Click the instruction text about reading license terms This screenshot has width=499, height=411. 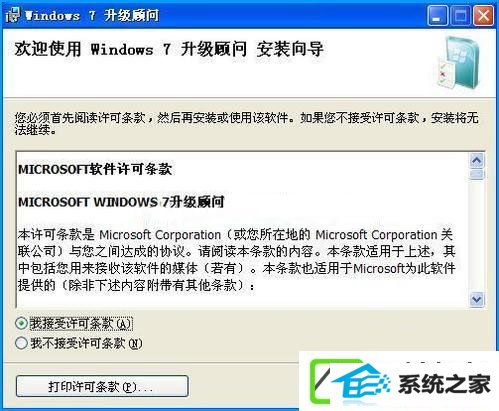[x=246, y=123]
